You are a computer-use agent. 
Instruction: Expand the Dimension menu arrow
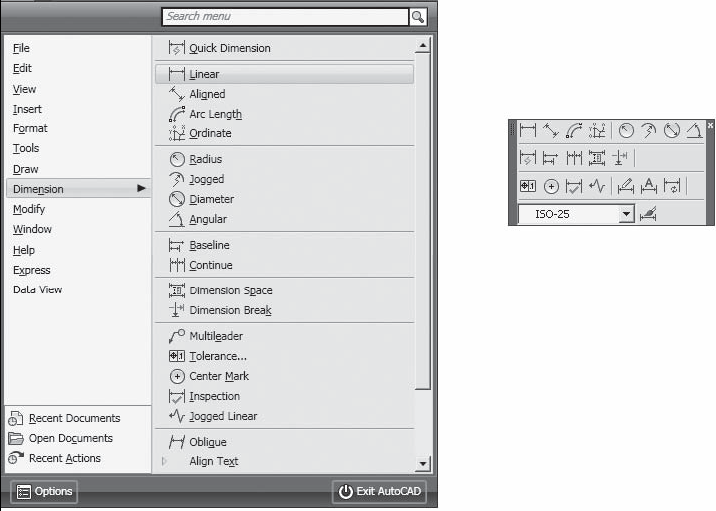[142, 188]
